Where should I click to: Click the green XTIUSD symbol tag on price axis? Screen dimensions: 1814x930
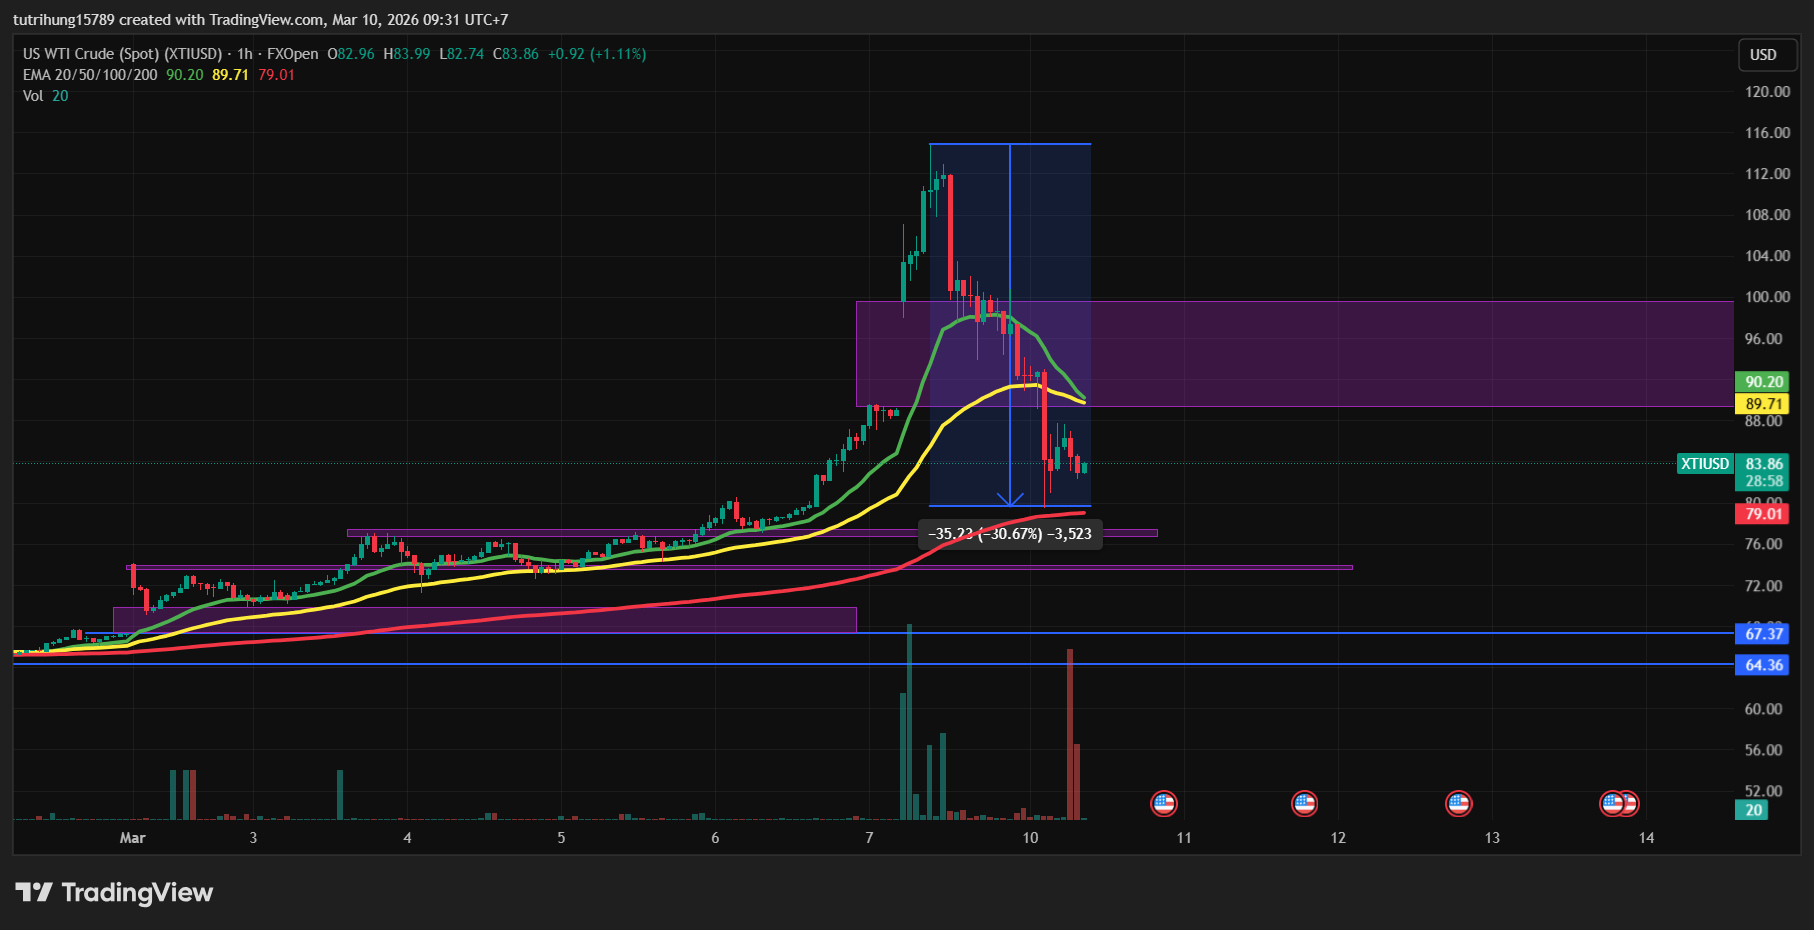pyautogui.click(x=1704, y=463)
